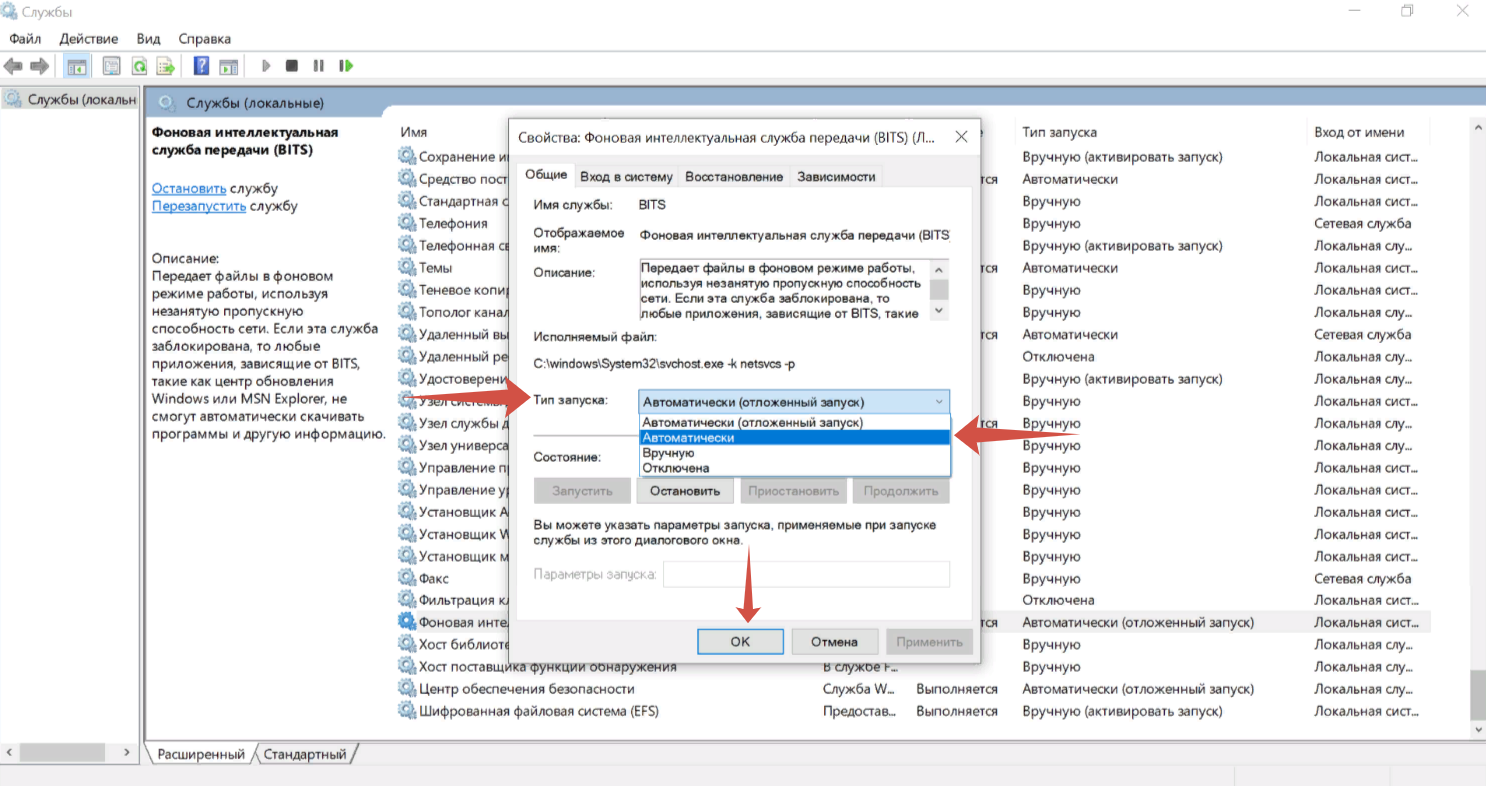This screenshot has width=1486, height=786.
Task: Click the Export List toolbar icon
Action: coord(166,66)
